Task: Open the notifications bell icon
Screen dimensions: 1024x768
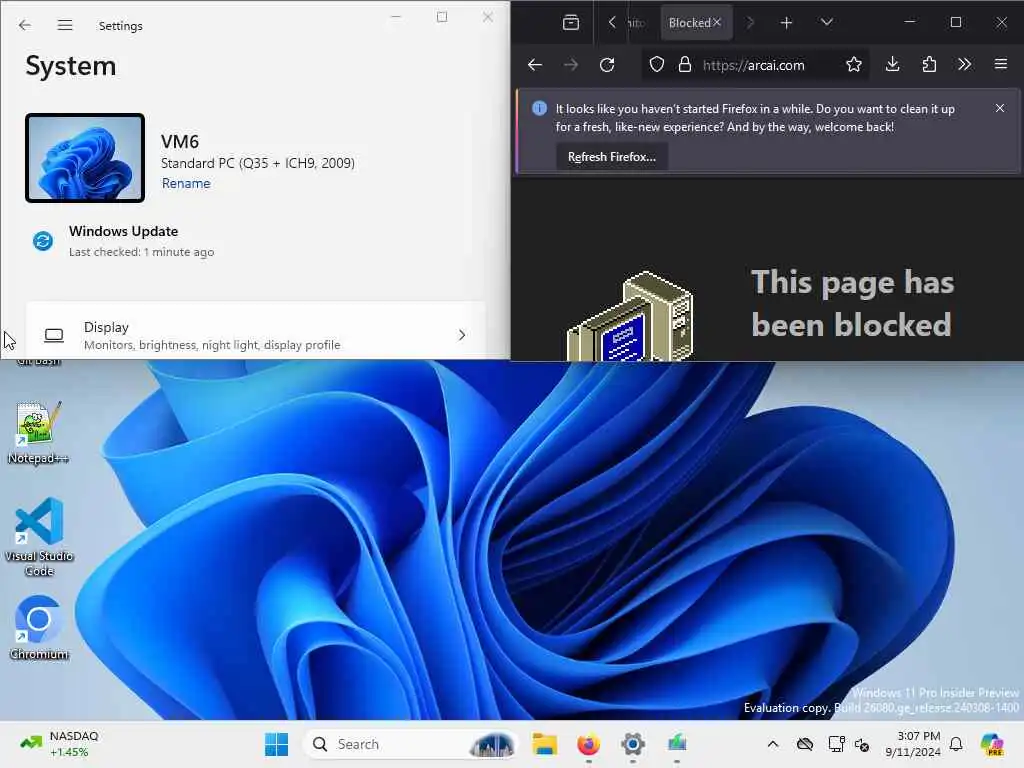Action: [956, 744]
